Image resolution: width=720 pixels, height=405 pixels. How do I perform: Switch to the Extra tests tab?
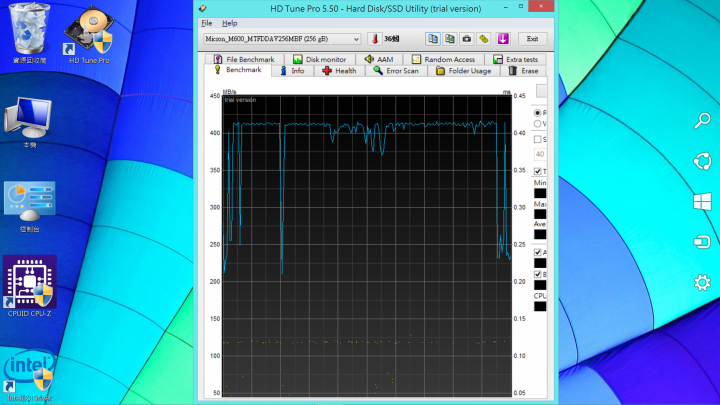point(515,59)
